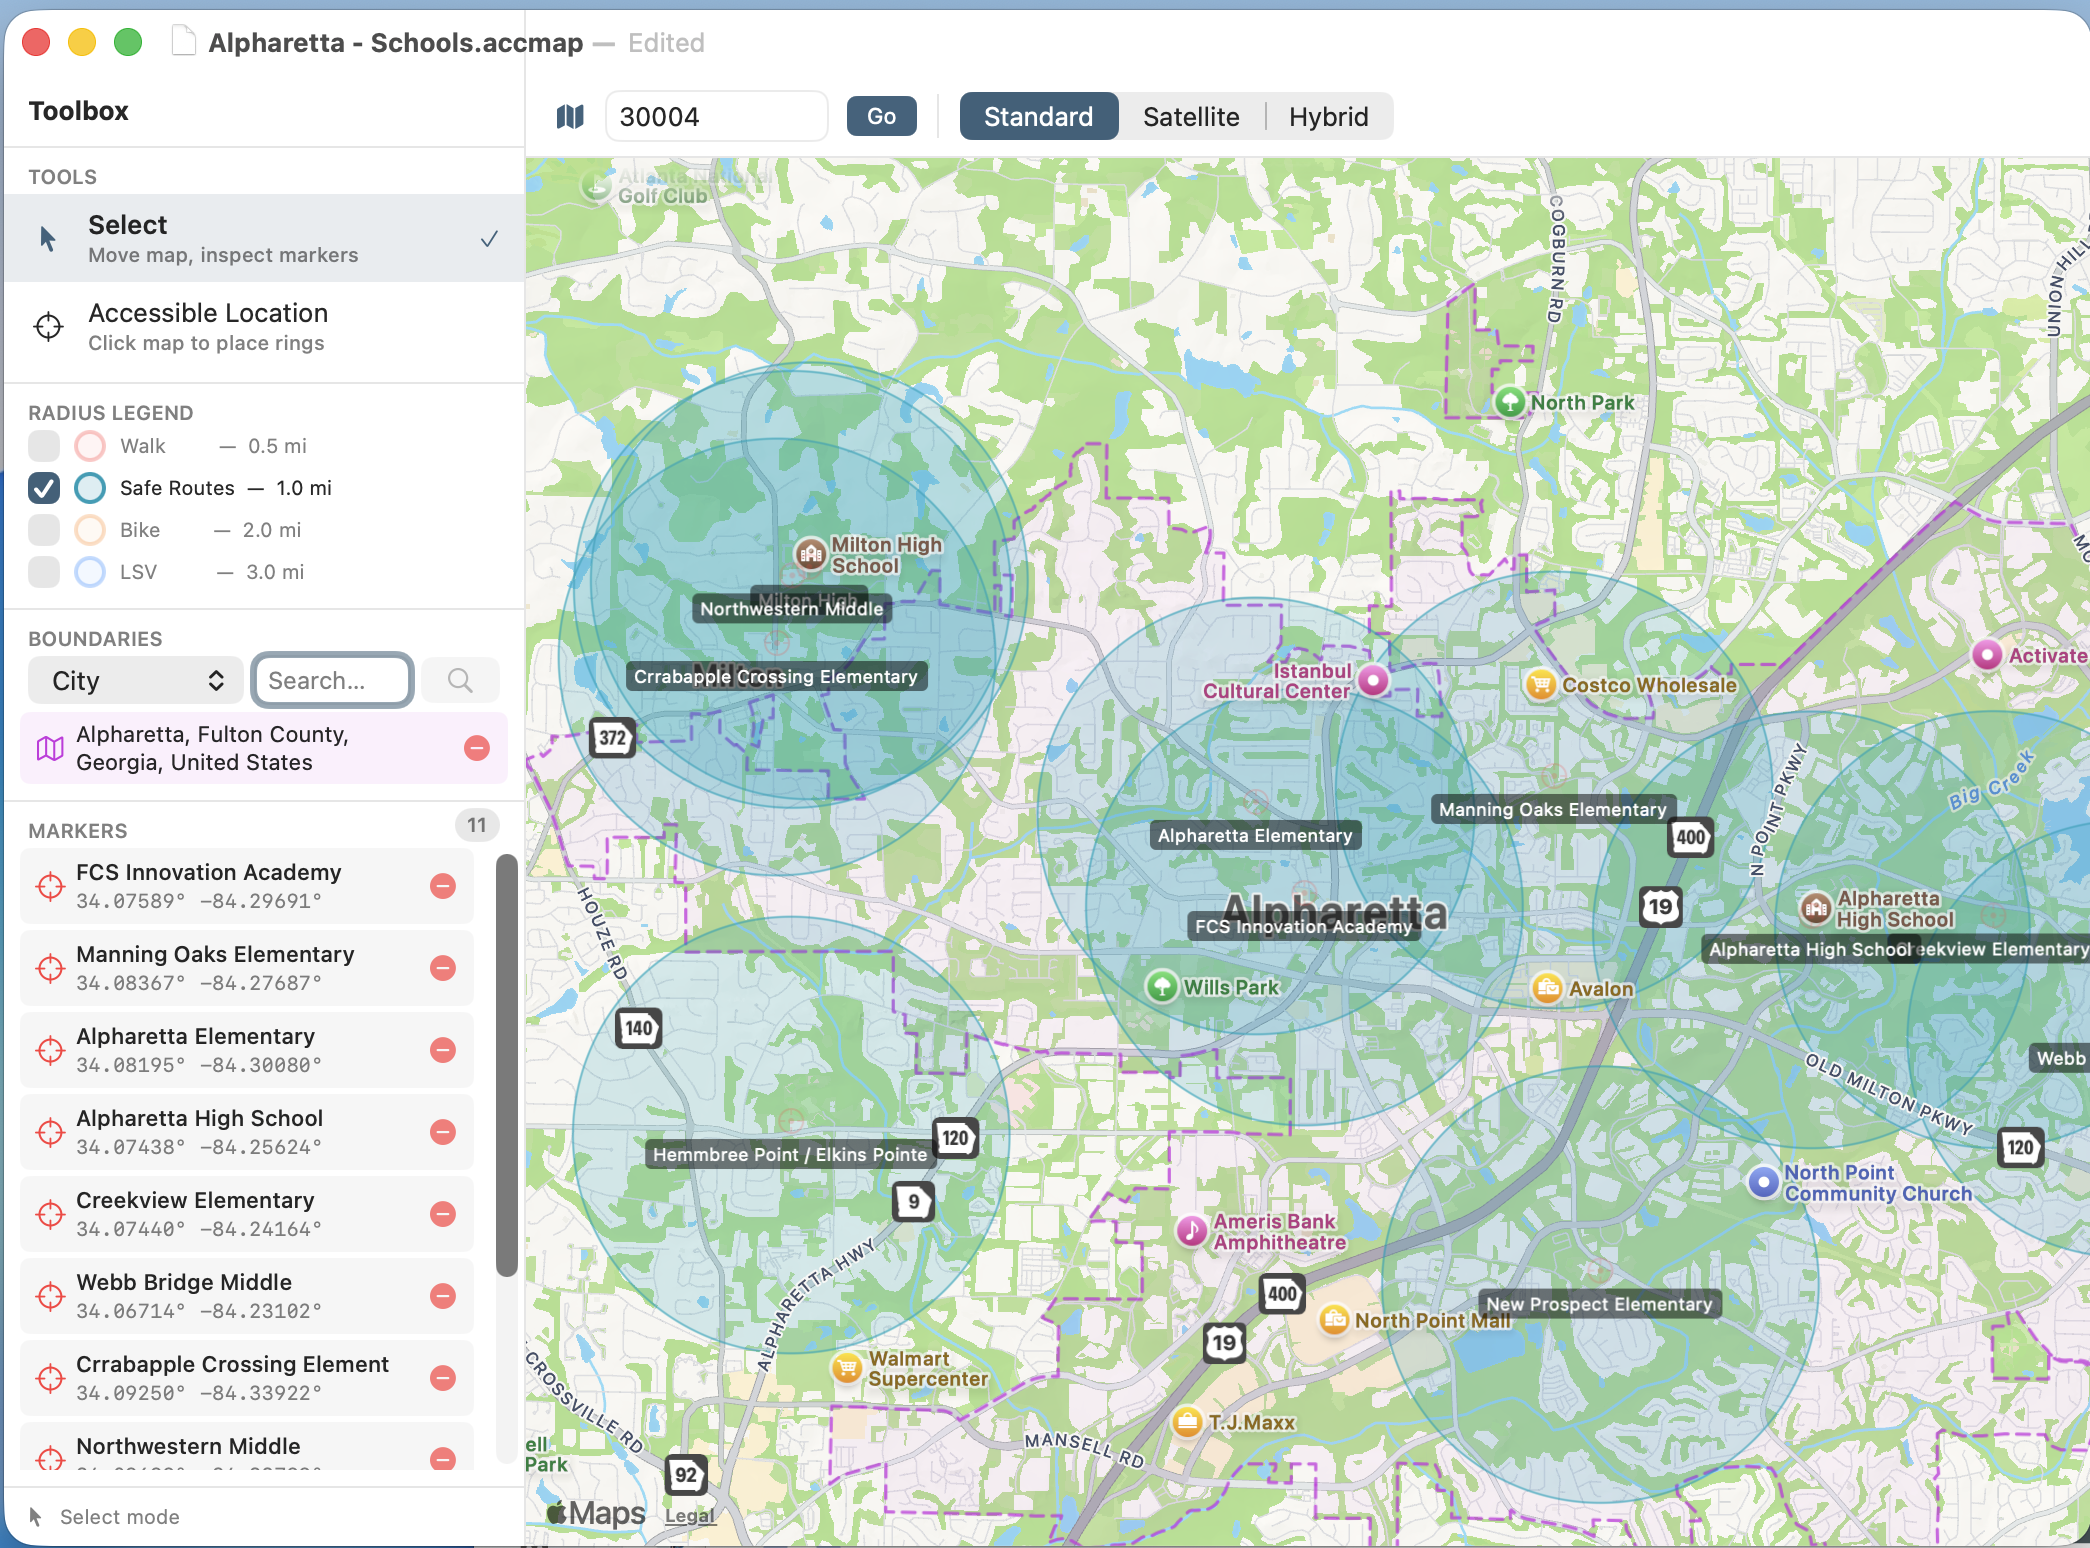Click the document proxy icon in title bar
Image resolution: width=2090 pixels, height=1548 pixels.
[x=183, y=42]
